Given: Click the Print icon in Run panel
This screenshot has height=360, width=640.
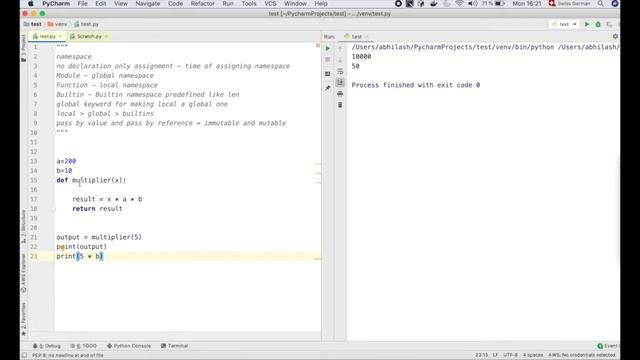Looking at the screenshot, I should point(340,94).
